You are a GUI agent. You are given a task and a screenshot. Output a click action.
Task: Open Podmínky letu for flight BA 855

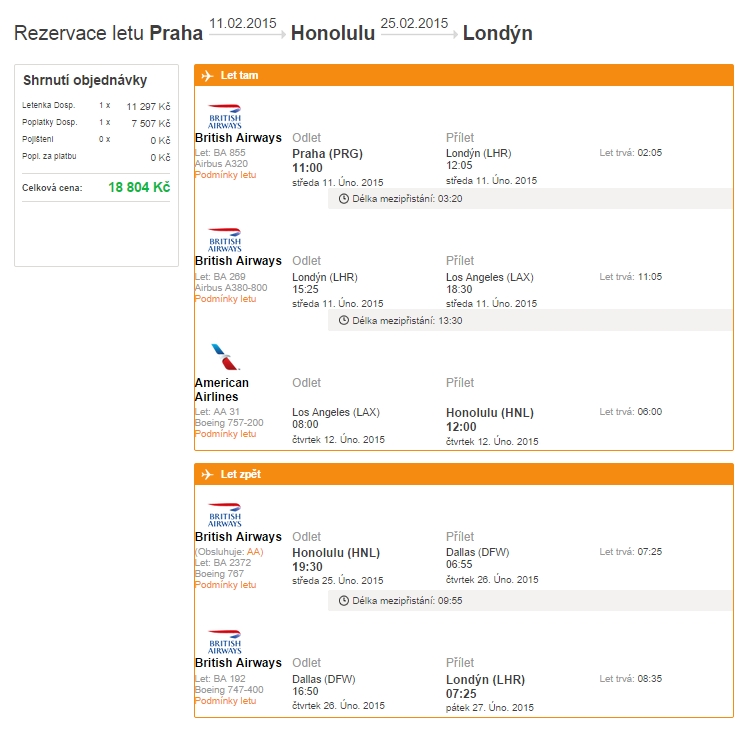coord(225,175)
